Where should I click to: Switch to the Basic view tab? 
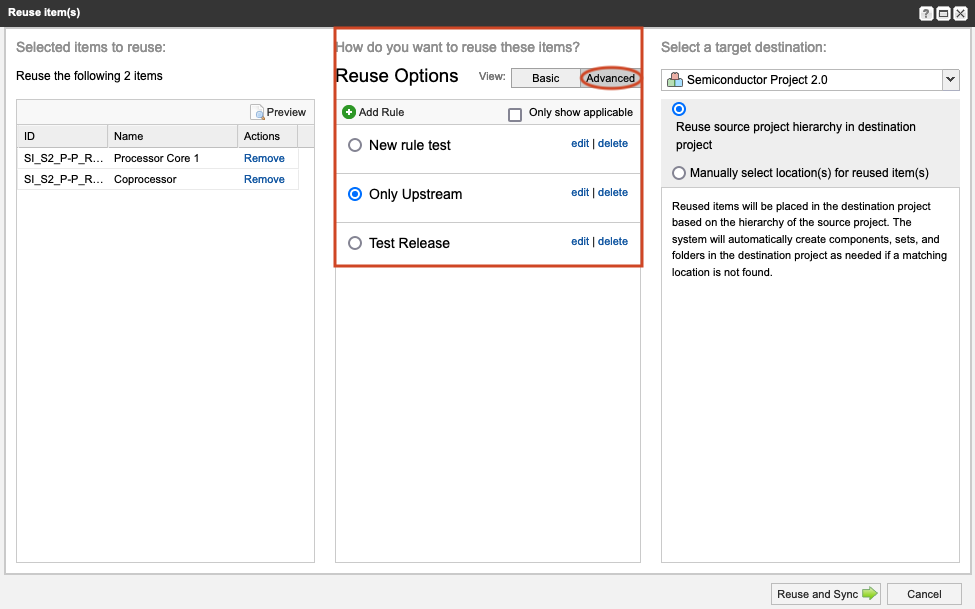[x=545, y=78]
